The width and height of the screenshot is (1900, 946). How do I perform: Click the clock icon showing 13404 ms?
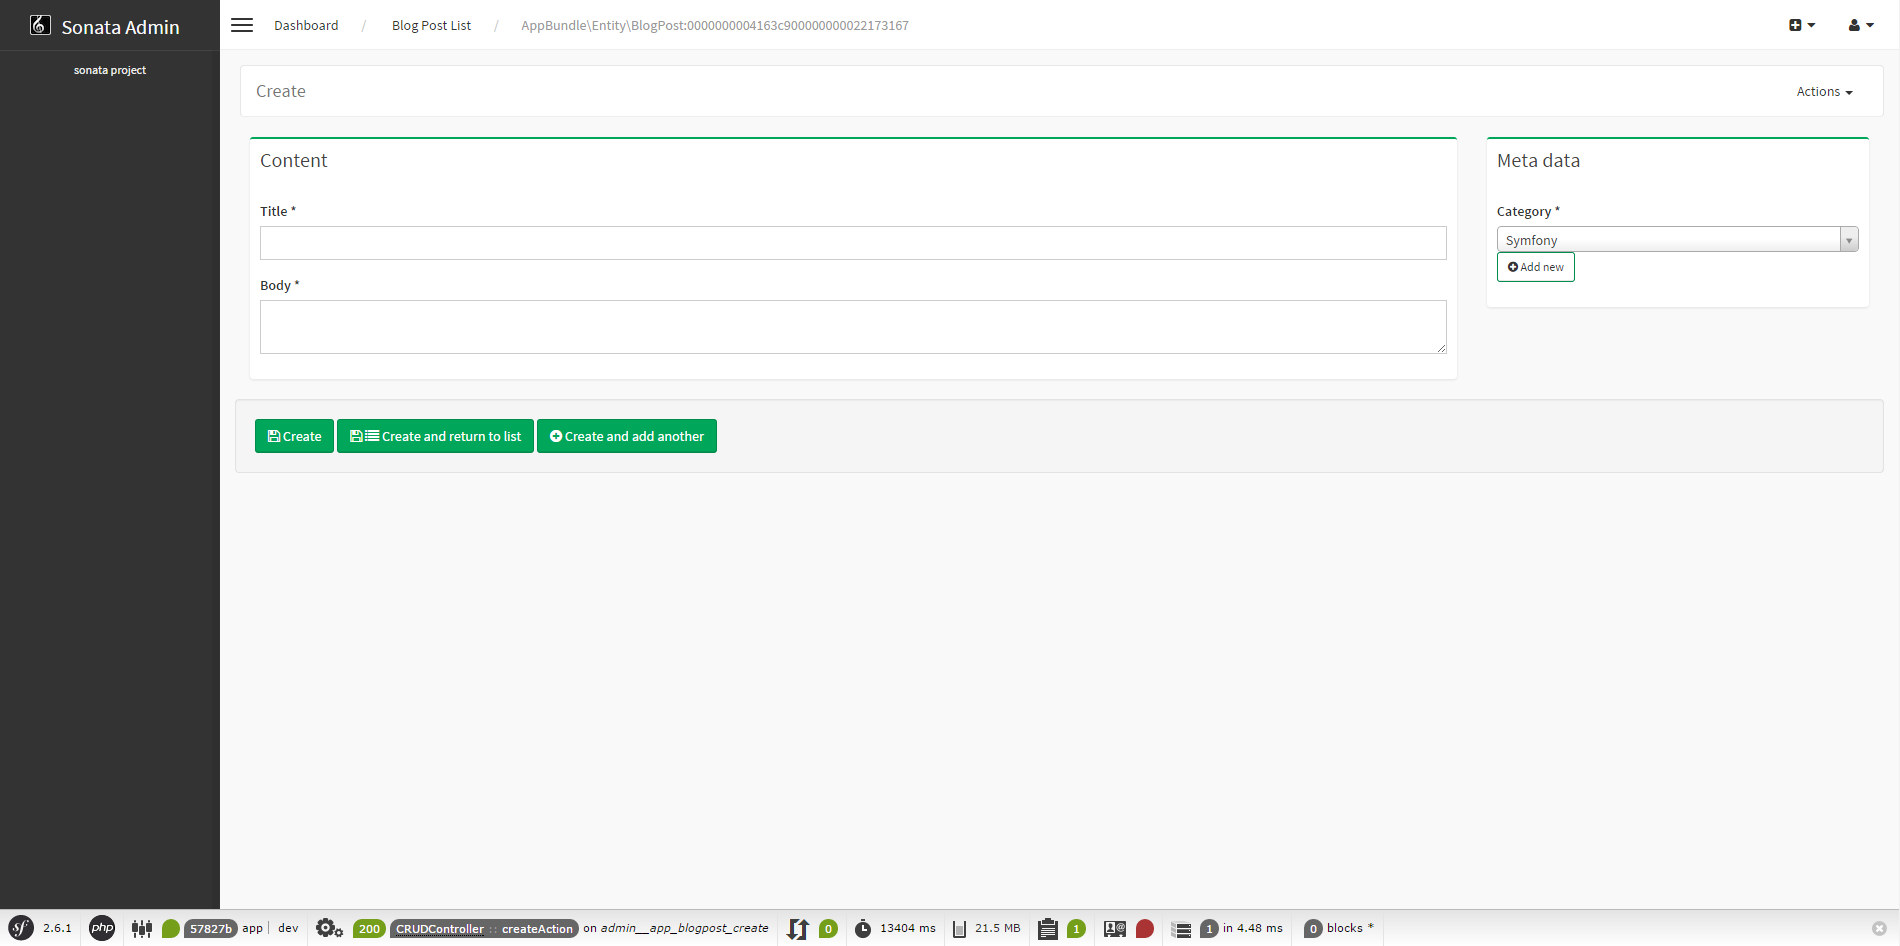coord(863,928)
